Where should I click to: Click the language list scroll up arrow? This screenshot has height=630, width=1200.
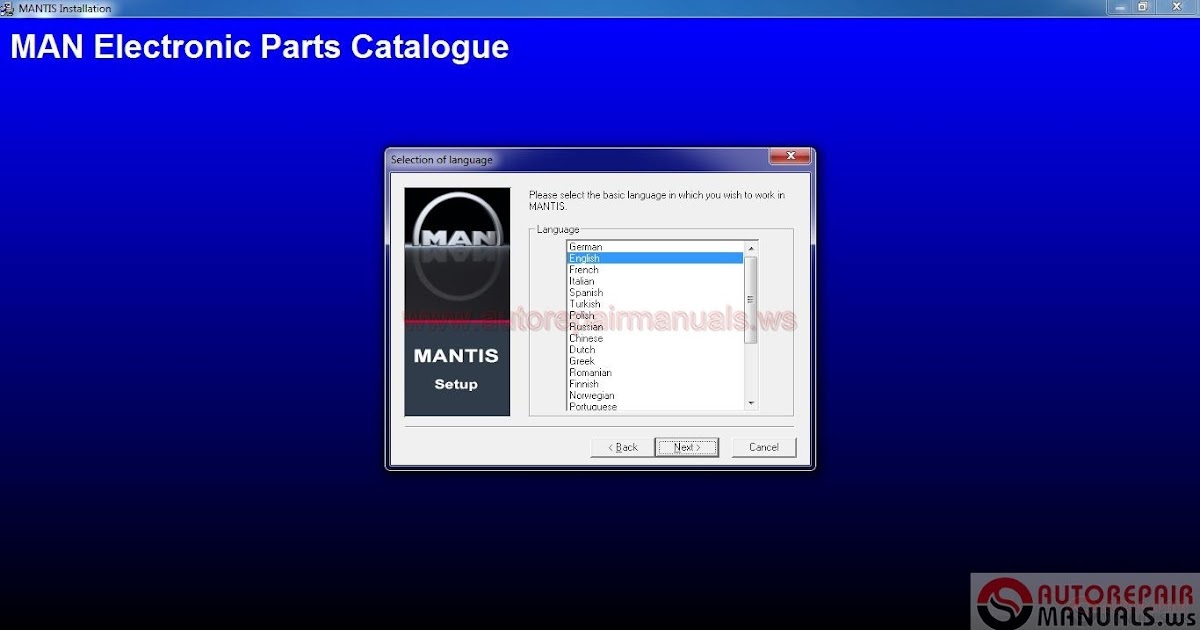[x=751, y=247]
